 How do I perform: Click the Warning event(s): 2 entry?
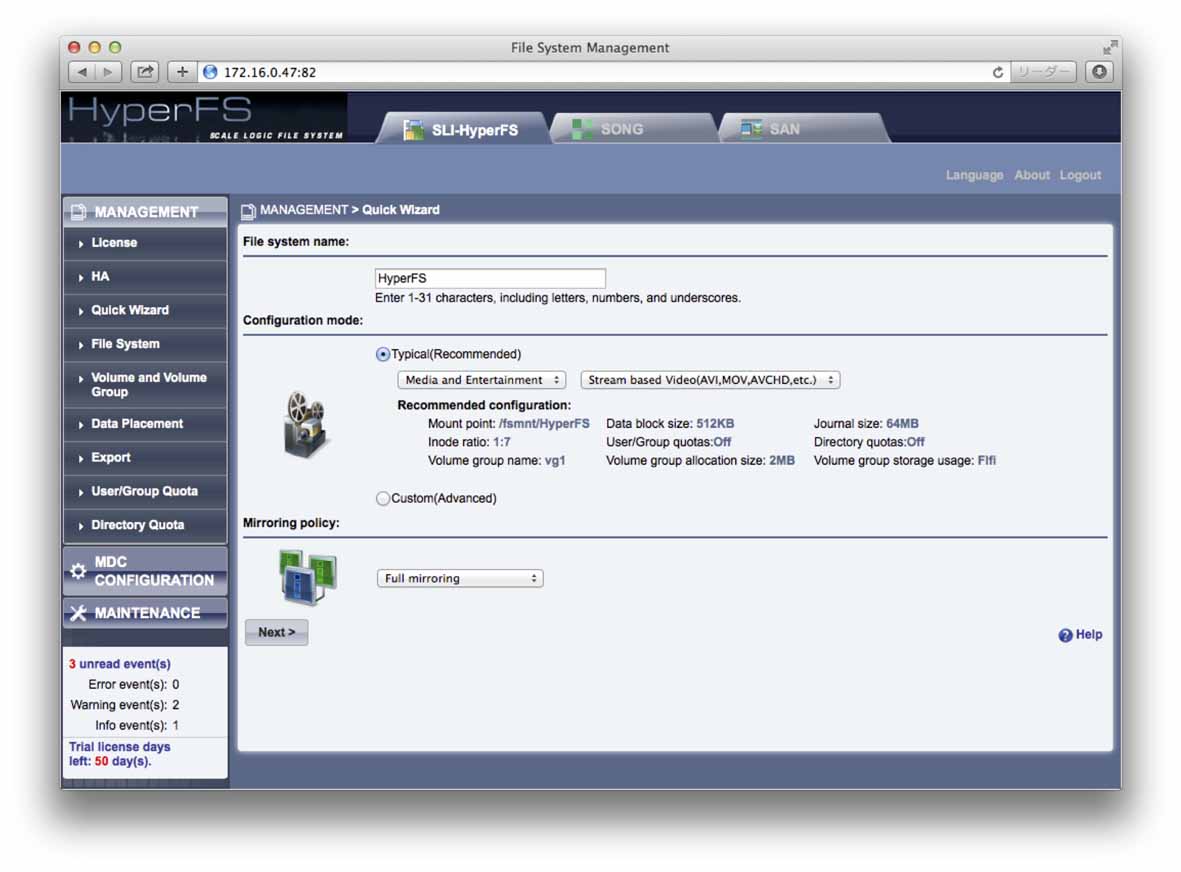124,705
